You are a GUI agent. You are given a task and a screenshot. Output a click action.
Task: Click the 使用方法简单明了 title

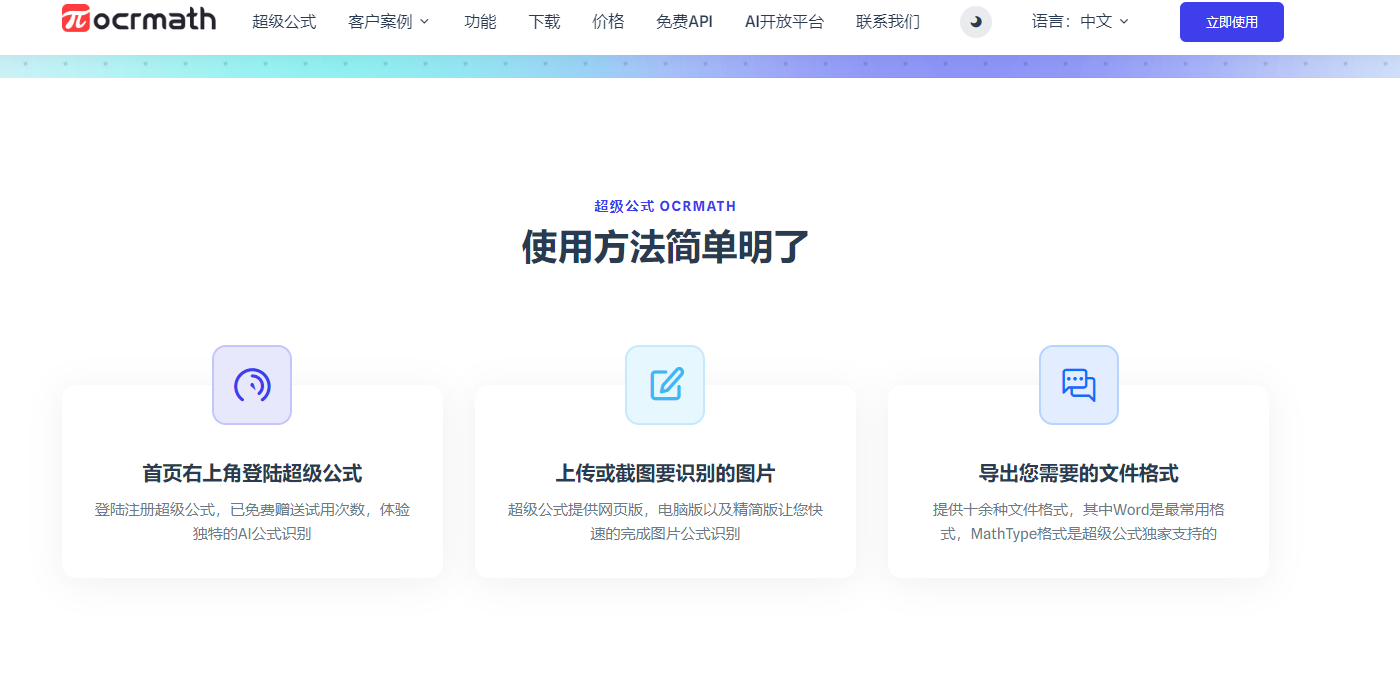coord(665,246)
